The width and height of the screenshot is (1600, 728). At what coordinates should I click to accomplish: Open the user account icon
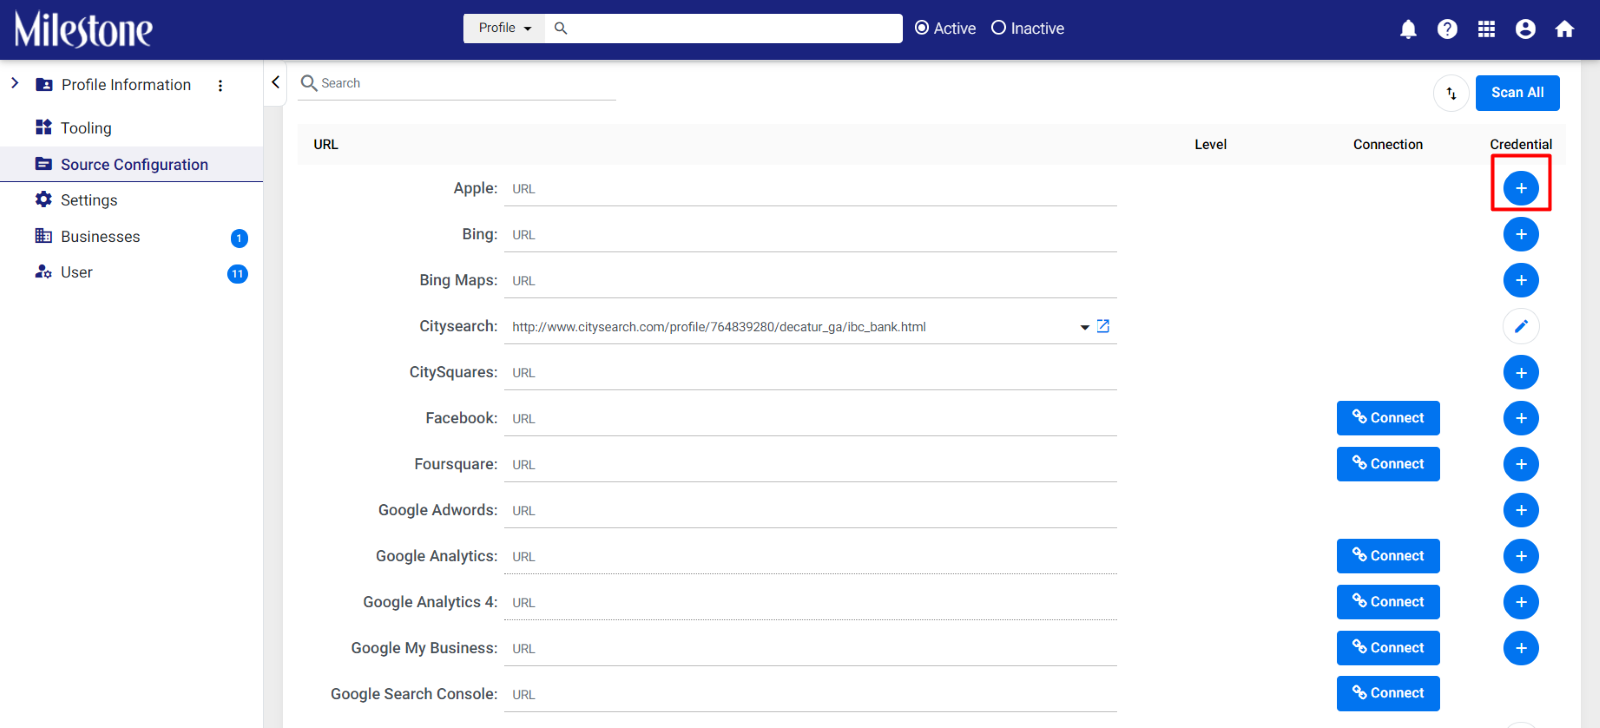(x=1525, y=29)
